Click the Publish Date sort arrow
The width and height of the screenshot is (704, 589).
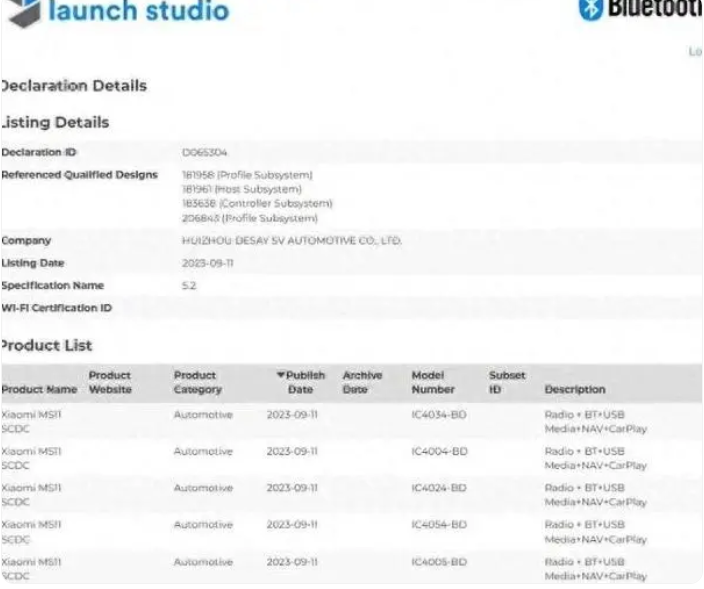pyautogui.click(x=281, y=375)
